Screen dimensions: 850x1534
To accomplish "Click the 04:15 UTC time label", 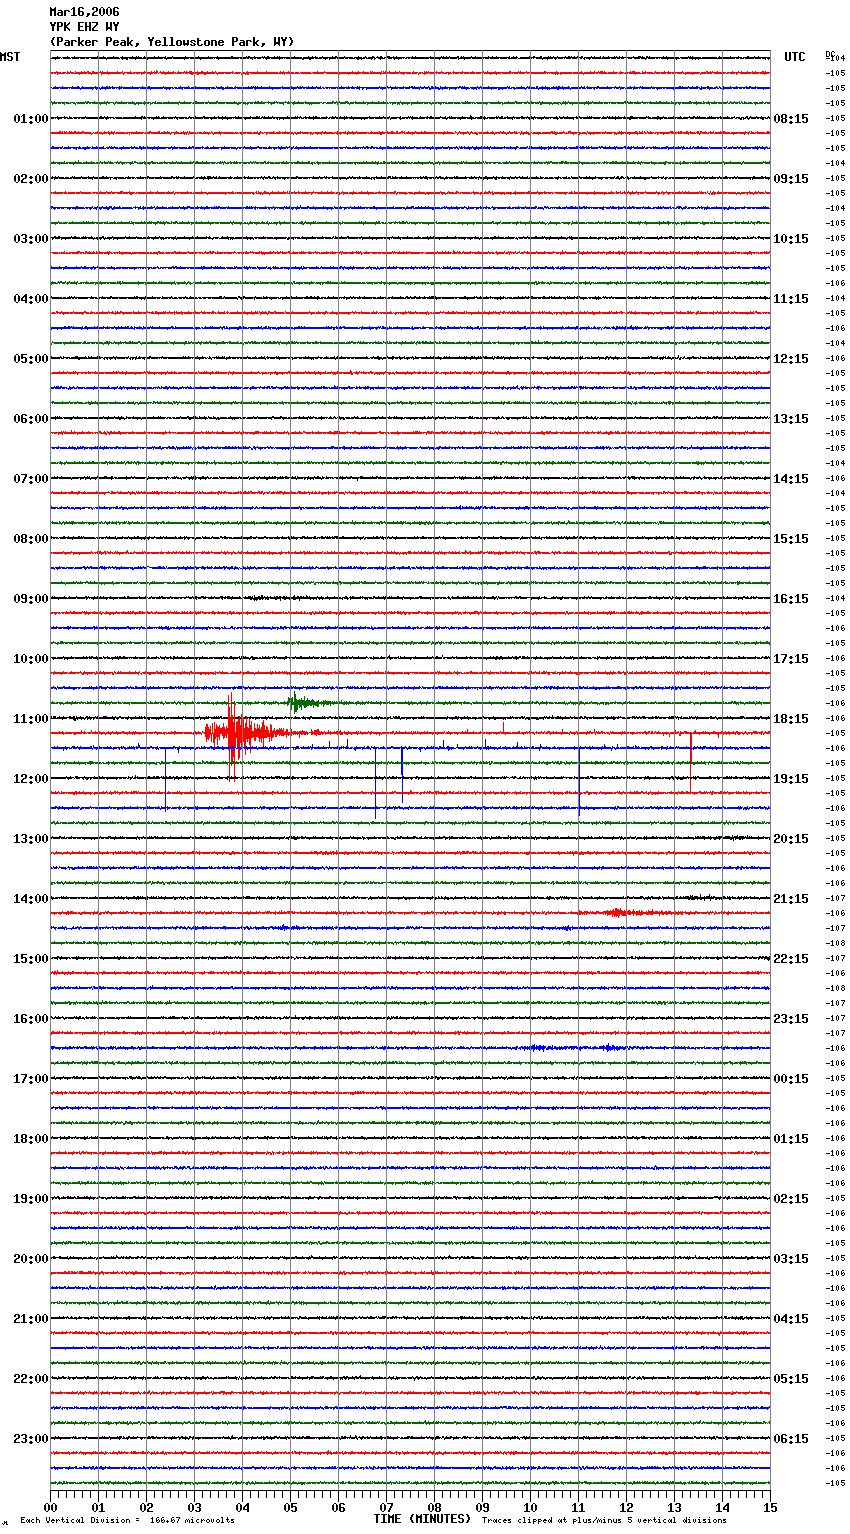I will click(x=791, y=1319).
